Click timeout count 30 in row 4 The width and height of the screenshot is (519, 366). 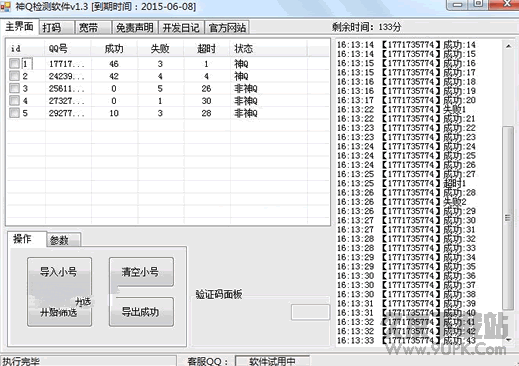coord(206,101)
